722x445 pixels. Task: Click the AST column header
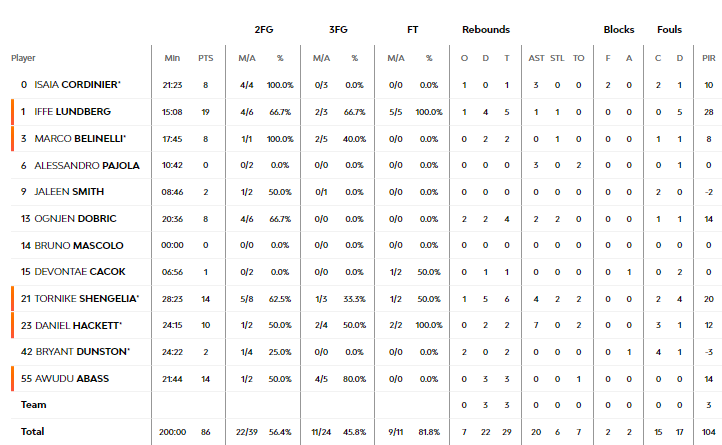pos(536,58)
